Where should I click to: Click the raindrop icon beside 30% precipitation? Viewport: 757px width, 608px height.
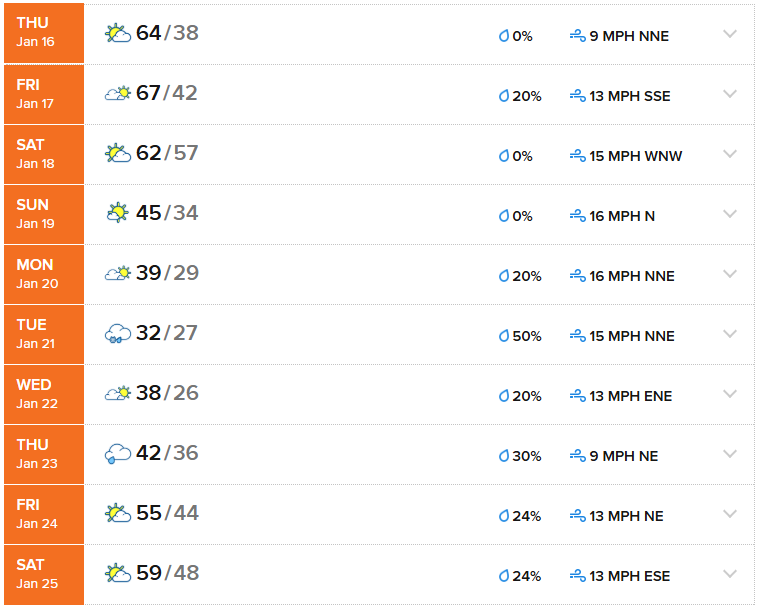coord(504,456)
